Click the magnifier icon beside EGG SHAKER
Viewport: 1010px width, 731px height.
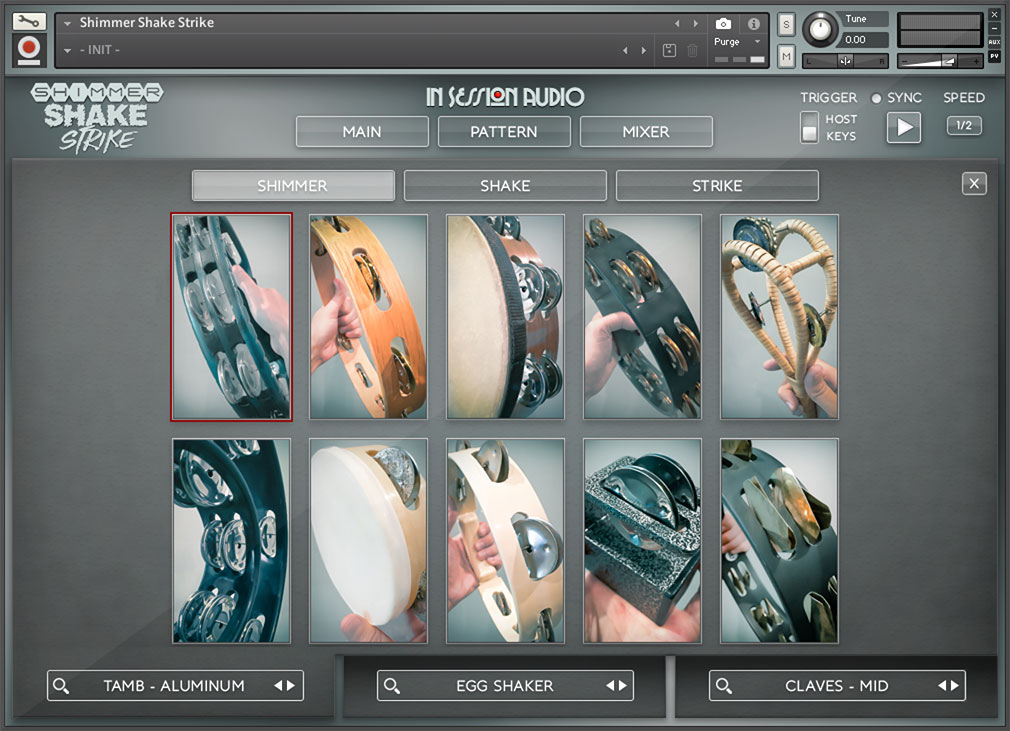click(x=392, y=686)
